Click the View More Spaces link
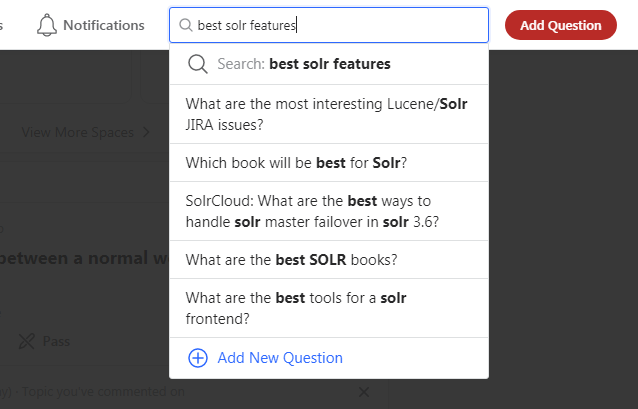This screenshot has height=409, width=638. point(78,132)
